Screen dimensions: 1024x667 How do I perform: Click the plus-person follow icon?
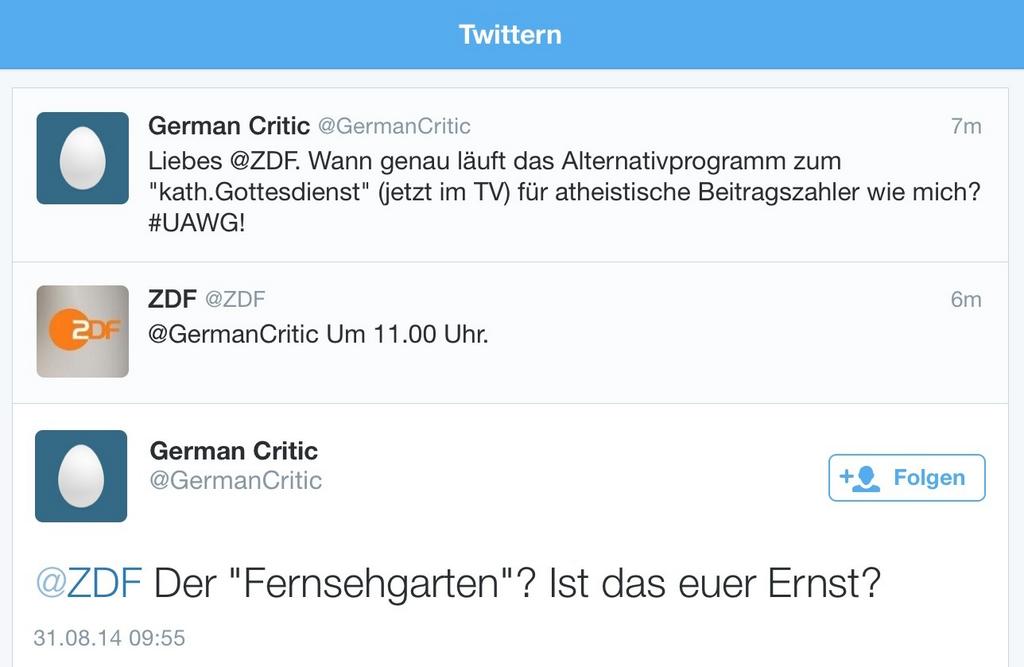(860, 478)
